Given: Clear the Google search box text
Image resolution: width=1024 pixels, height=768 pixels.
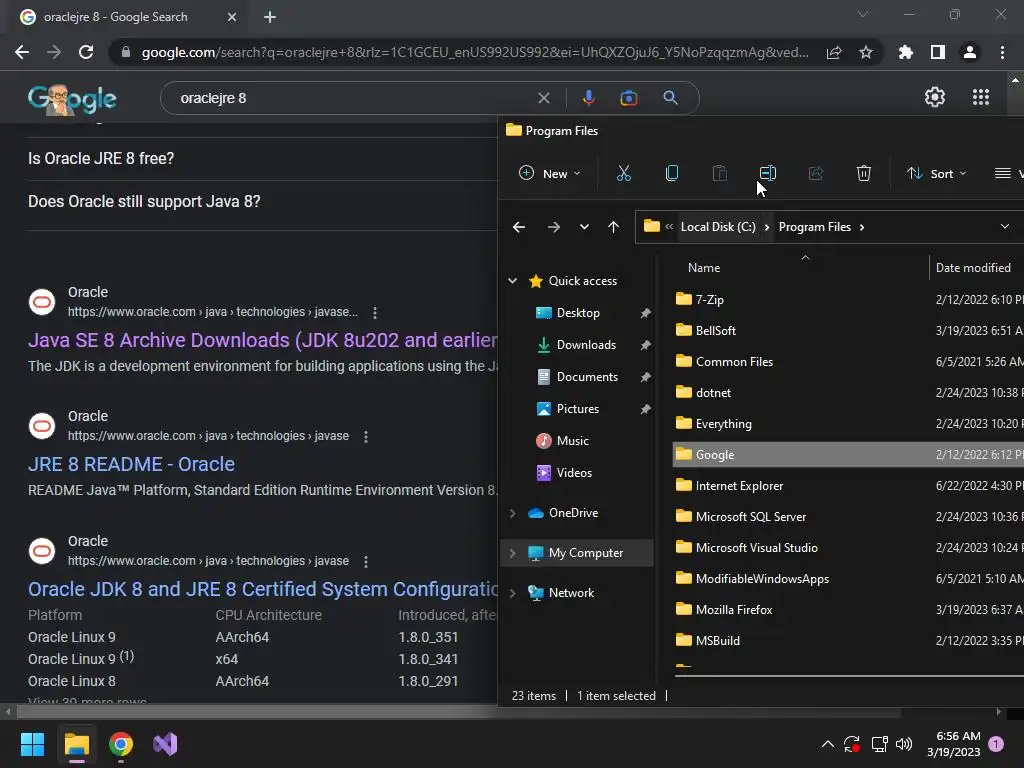Looking at the screenshot, I should (x=543, y=98).
